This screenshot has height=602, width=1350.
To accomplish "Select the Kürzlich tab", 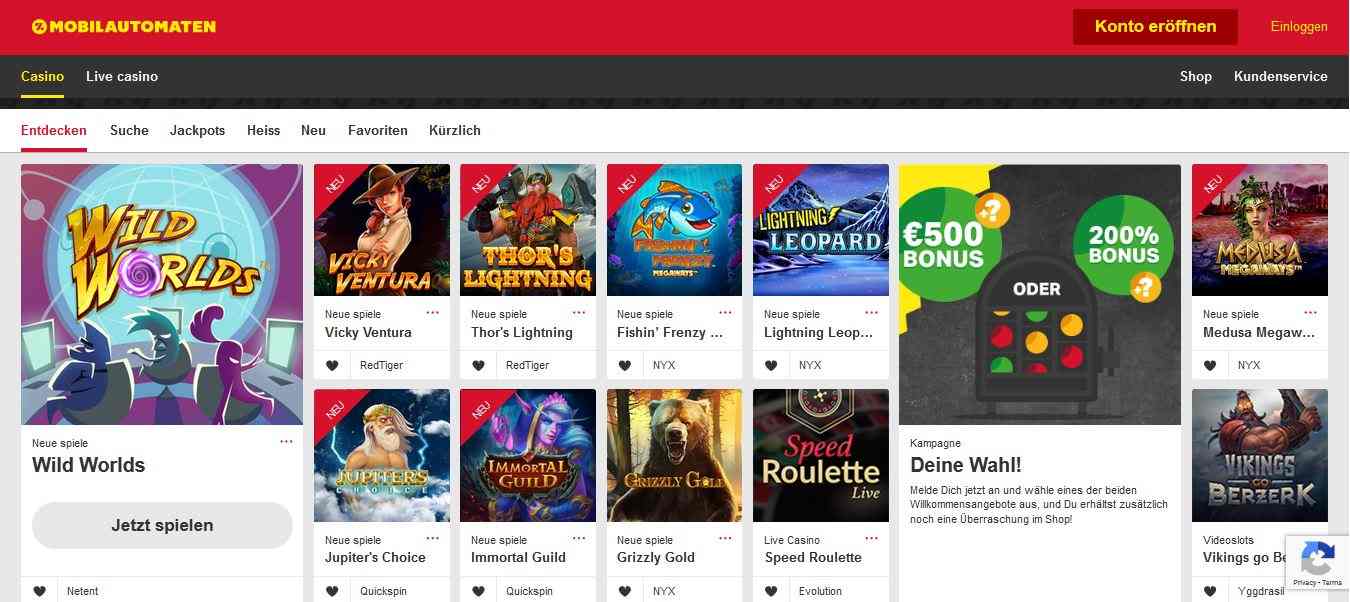I will point(455,130).
